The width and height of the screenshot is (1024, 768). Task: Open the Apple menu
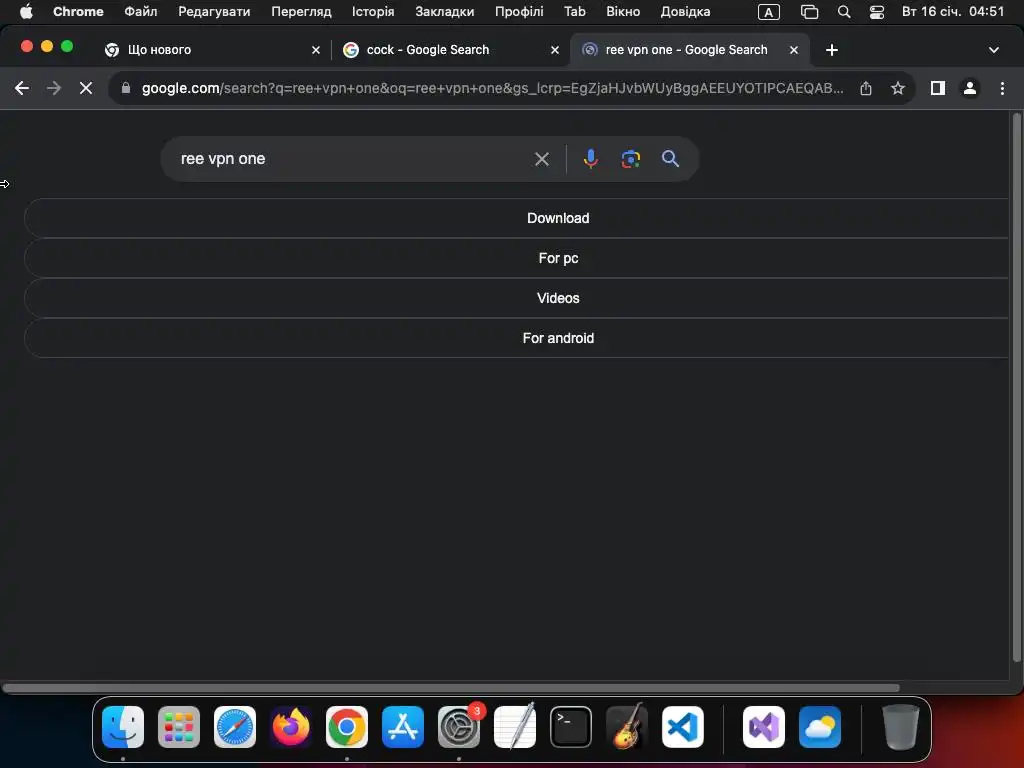26,12
